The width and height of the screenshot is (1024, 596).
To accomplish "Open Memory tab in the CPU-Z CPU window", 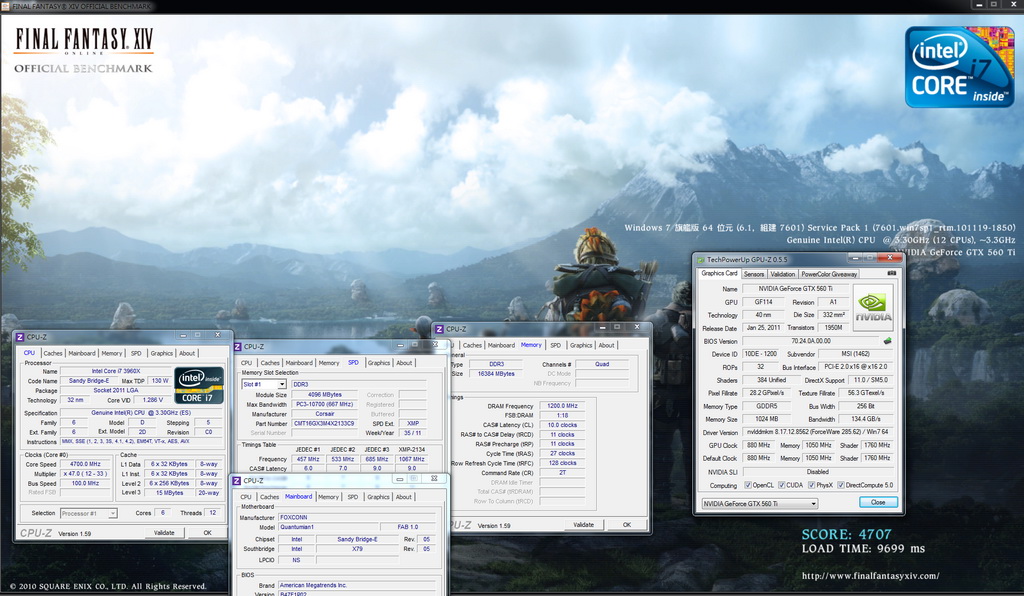I will coord(112,353).
